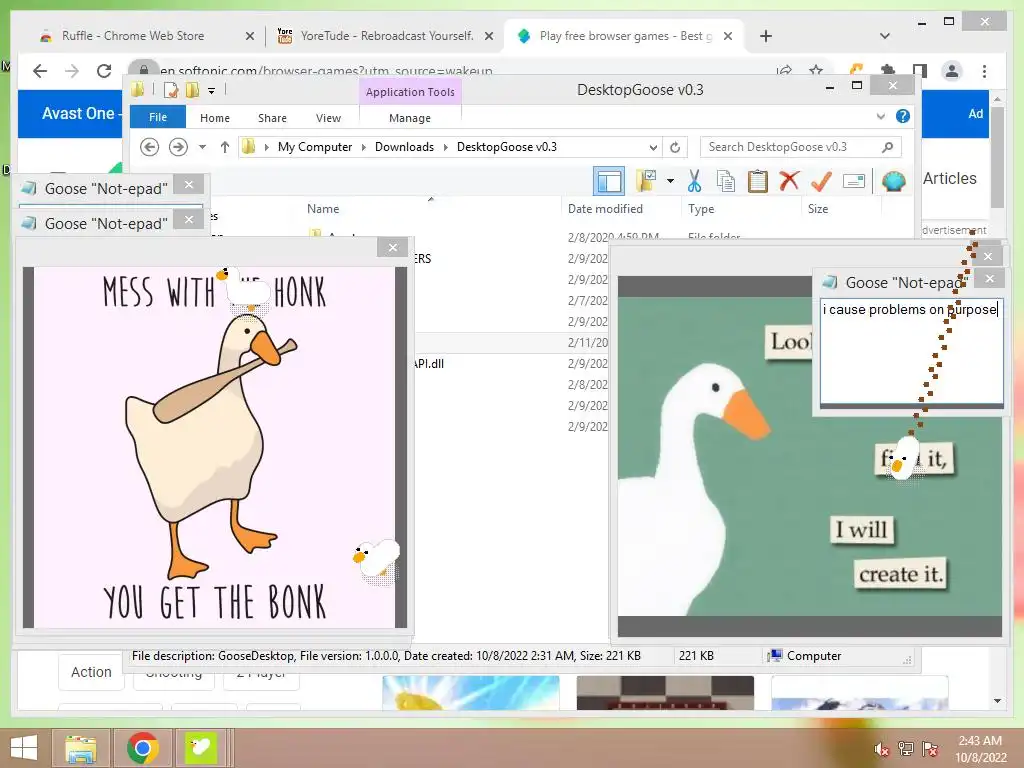Click the Share page icon in Chrome
The image size is (1024, 768).
[x=784, y=70]
